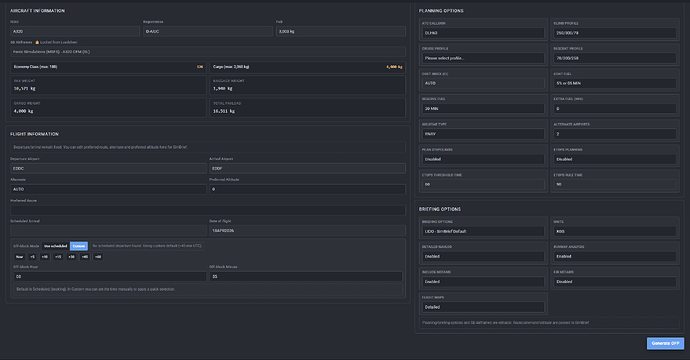This screenshot has width=690, height=360.
Task: Click the Cost Index field
Action: click(x=483, y=83)
